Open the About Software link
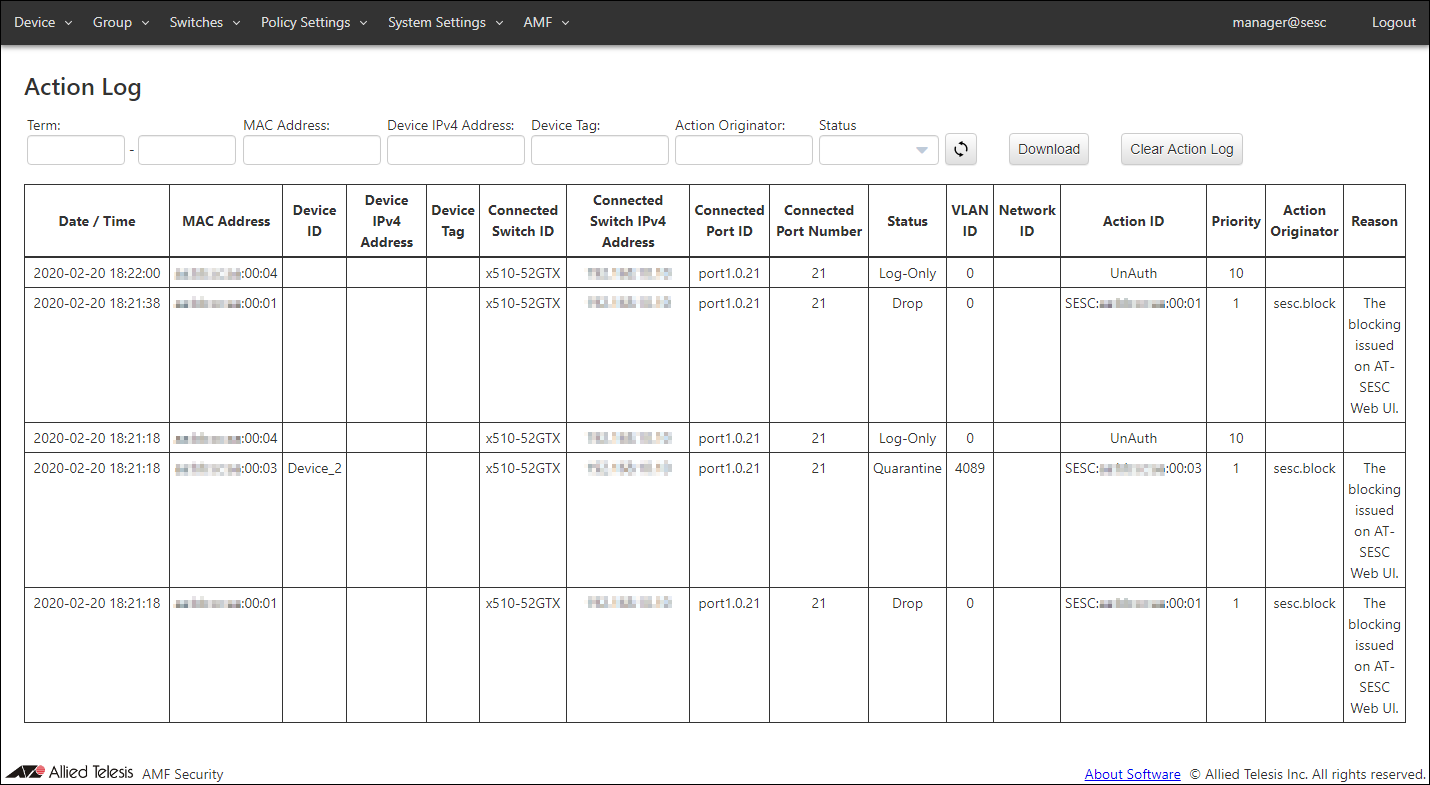 [x=1132, y=774]
